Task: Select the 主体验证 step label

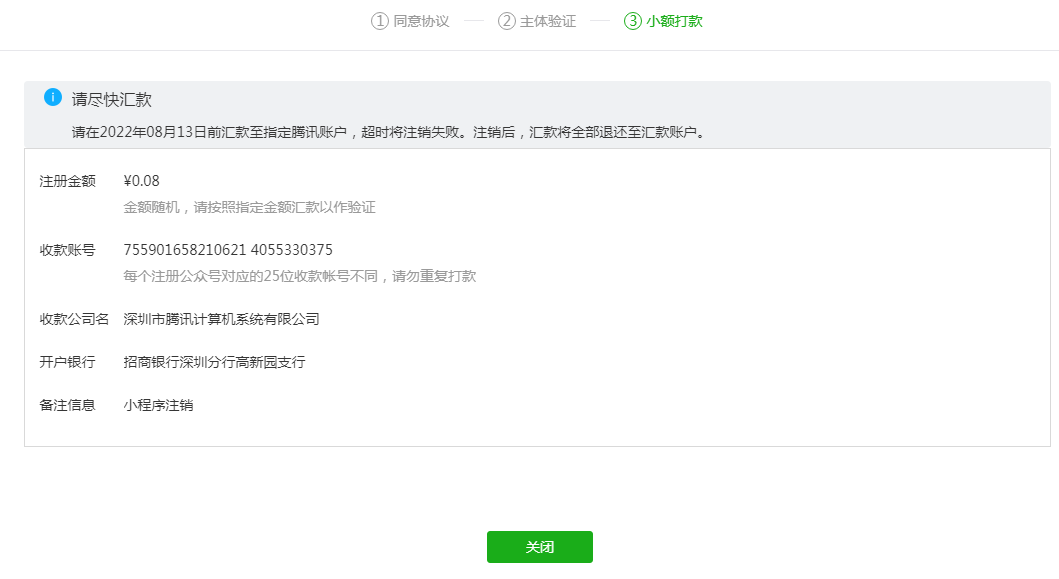Action: (548, 21)
